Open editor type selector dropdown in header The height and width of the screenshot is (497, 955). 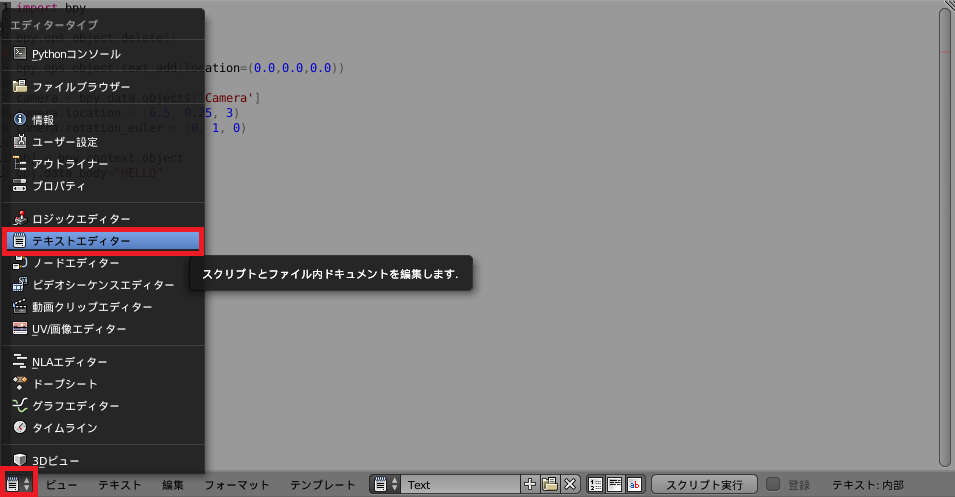18,485
